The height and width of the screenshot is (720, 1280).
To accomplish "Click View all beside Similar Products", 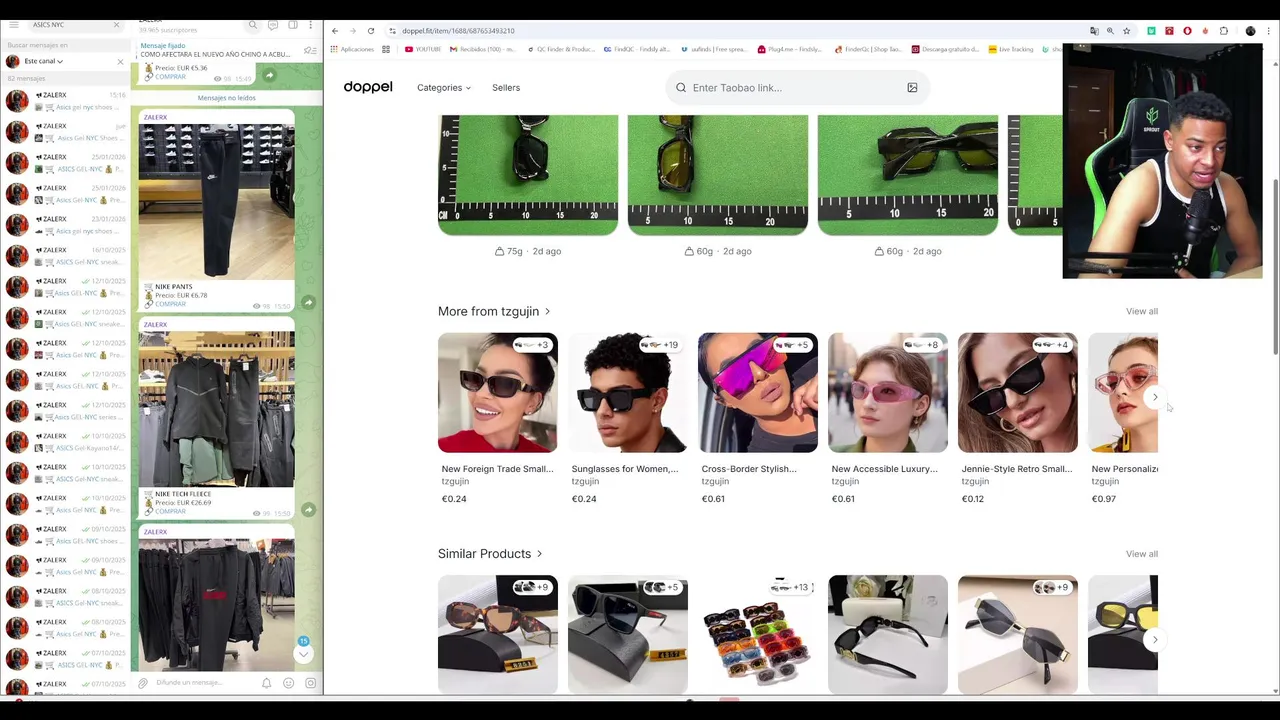I will 1142,554.
